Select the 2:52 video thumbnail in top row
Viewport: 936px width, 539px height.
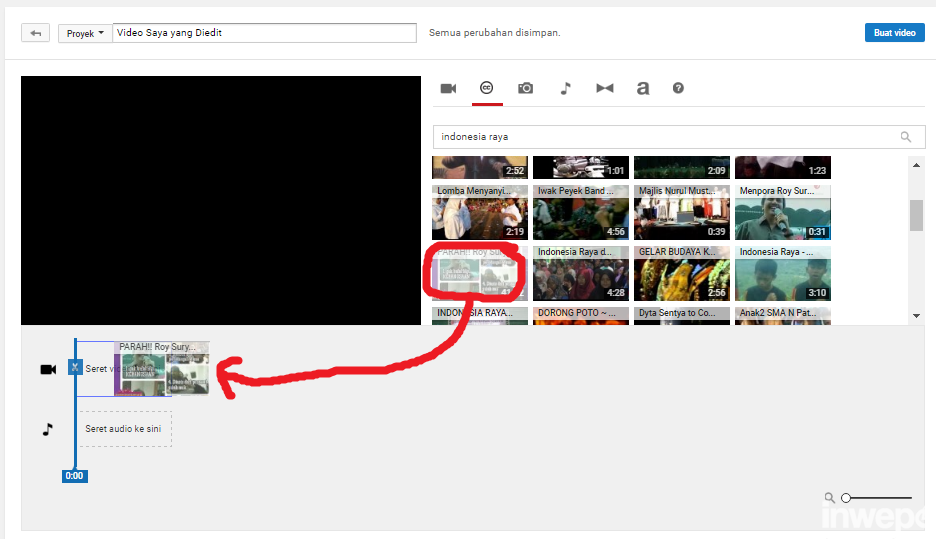(x=480, y=168)
